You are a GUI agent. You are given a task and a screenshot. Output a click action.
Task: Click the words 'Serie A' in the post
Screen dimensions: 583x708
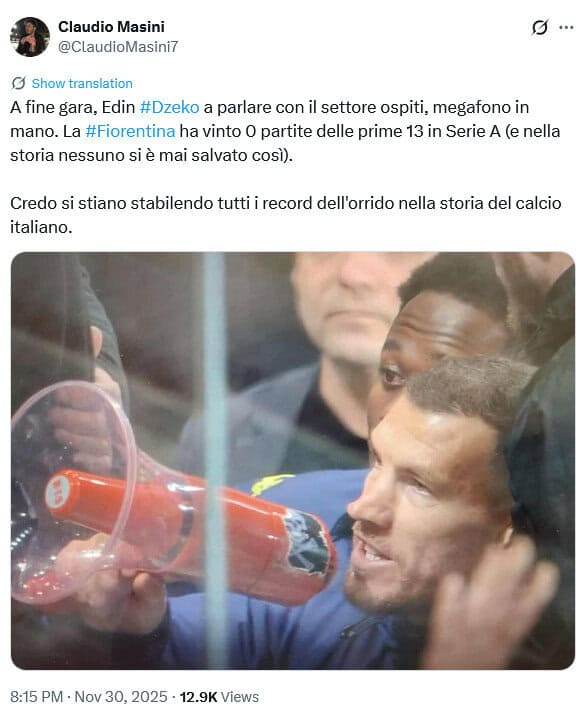point(473,131)
